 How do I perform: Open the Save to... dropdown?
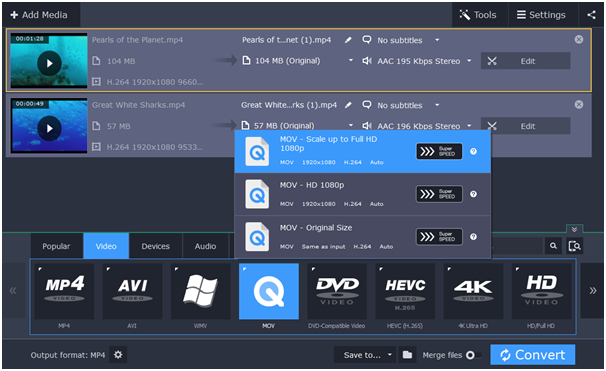click(x=365, y=355)
